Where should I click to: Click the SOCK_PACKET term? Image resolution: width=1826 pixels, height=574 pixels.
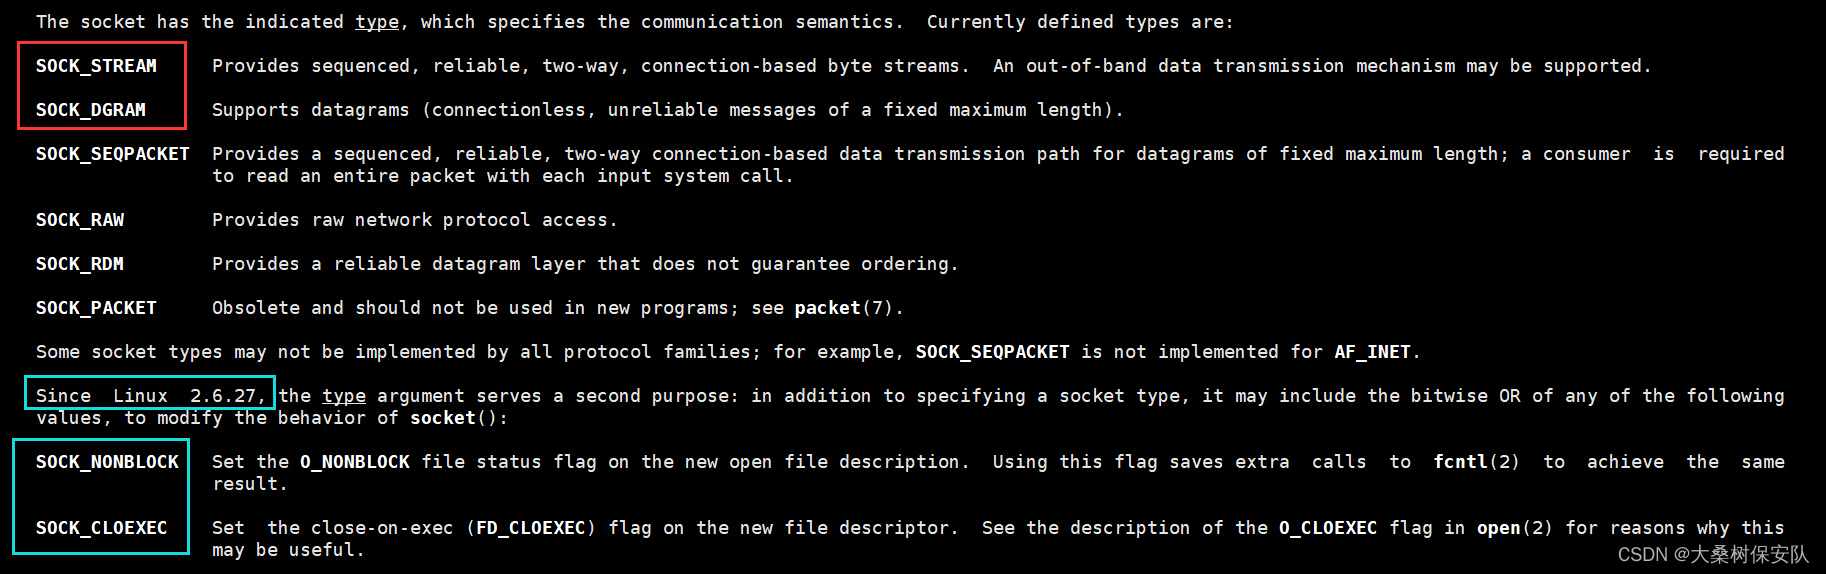tap(96, 308)
